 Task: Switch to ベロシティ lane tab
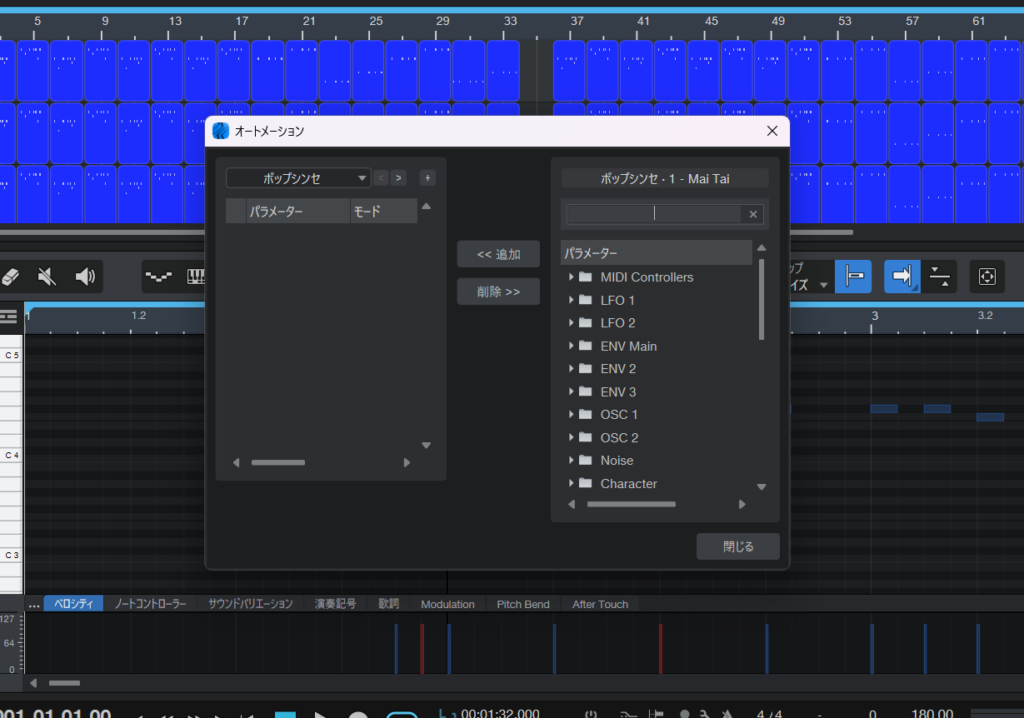[x=74, y=604]
